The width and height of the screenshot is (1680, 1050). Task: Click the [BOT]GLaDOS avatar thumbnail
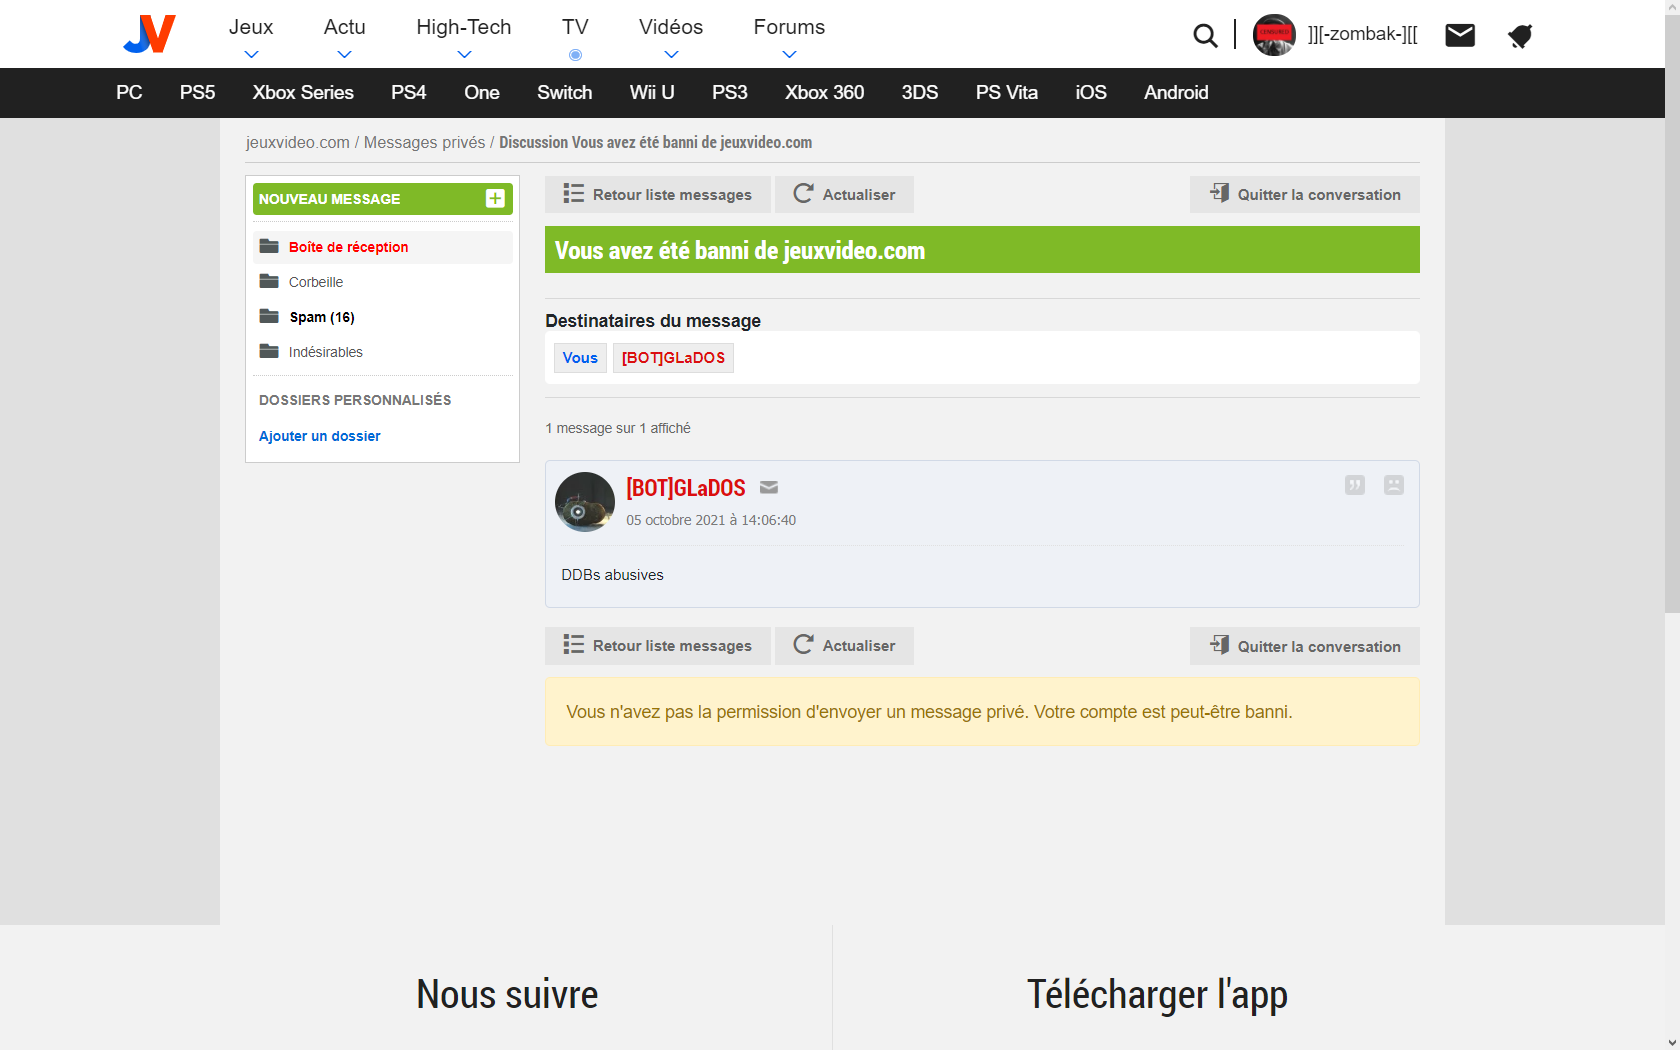click(585, 502)
